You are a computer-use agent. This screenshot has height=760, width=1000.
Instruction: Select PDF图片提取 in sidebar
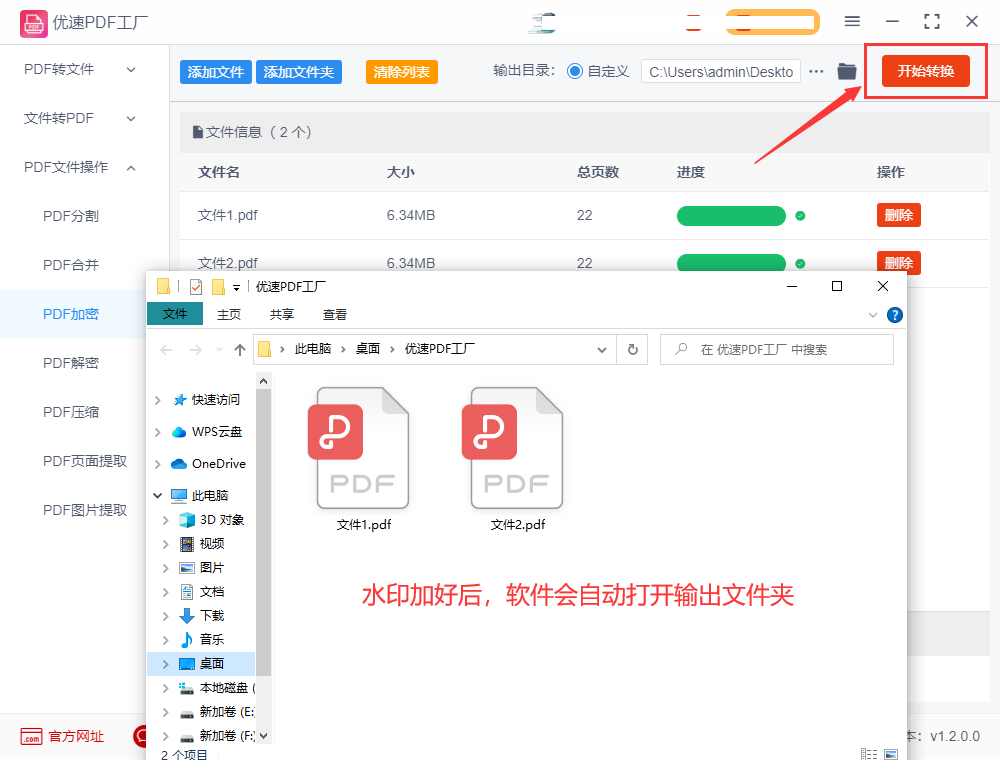click(85, 510)
